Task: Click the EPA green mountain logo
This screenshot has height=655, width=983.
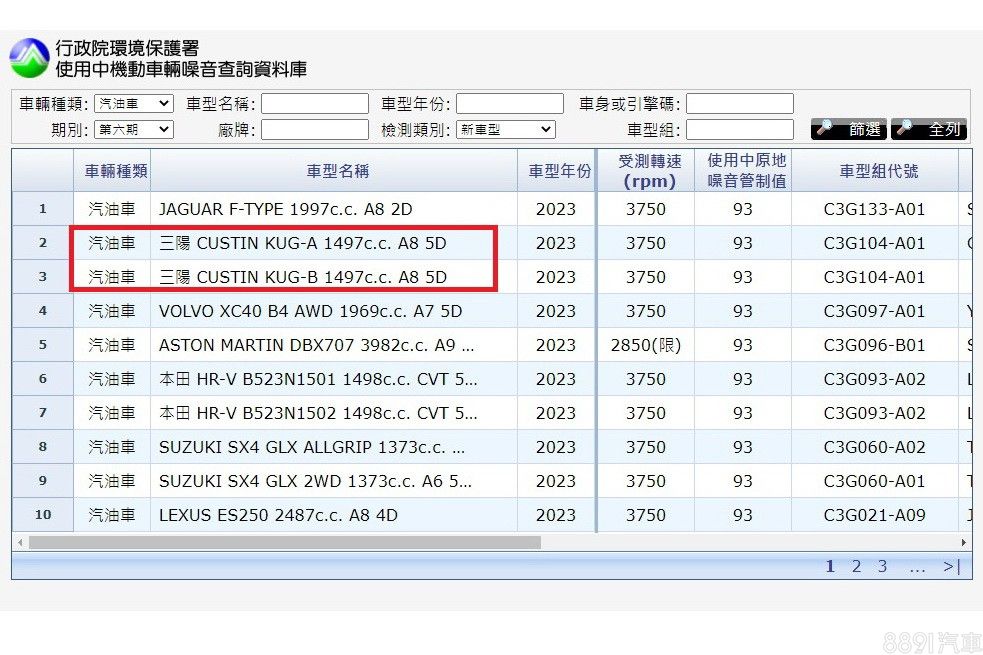Action: [29, 58]
